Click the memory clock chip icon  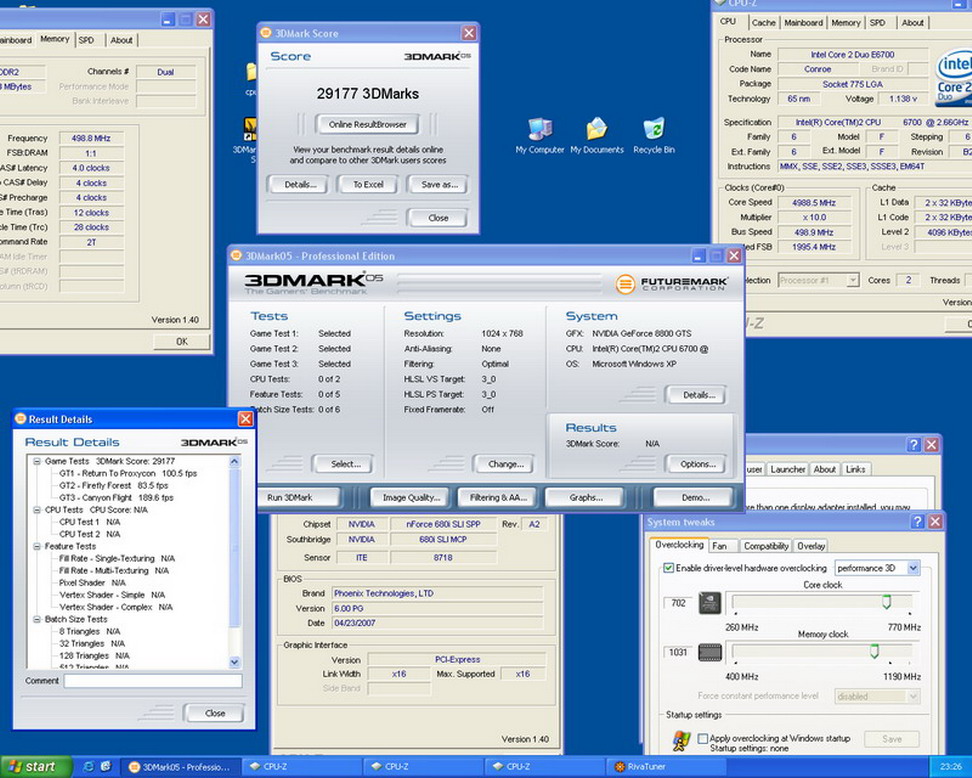click(710, 652)
